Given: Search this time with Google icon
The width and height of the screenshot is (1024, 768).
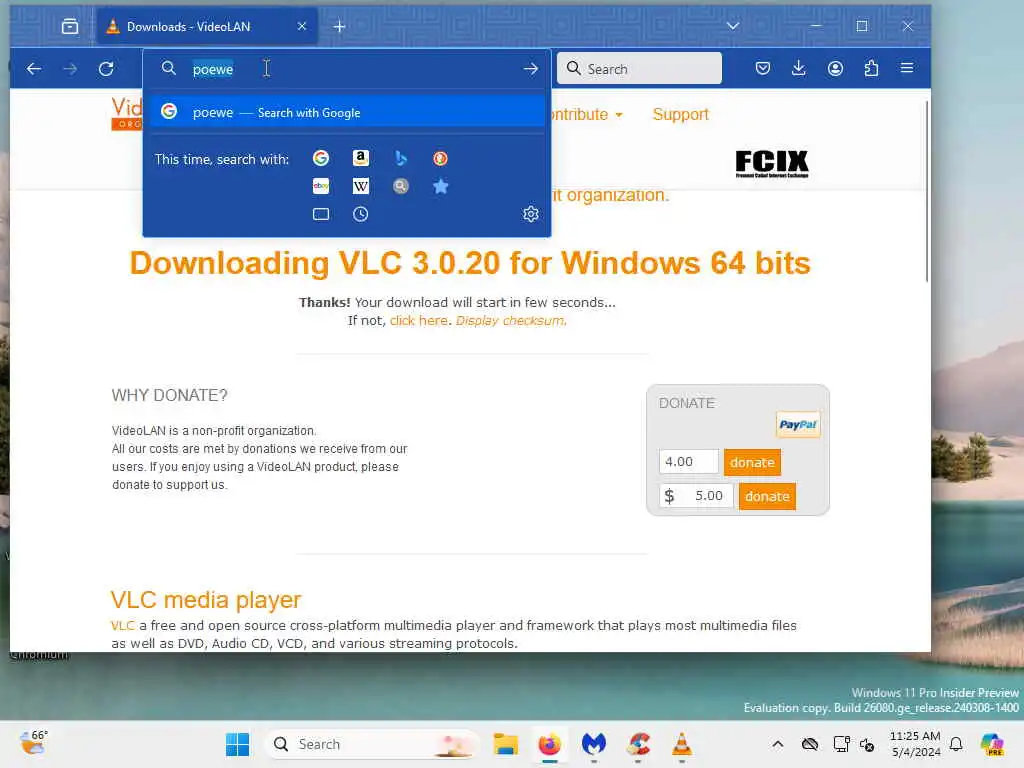Looking at the screenshot, I should coord(321,158).
